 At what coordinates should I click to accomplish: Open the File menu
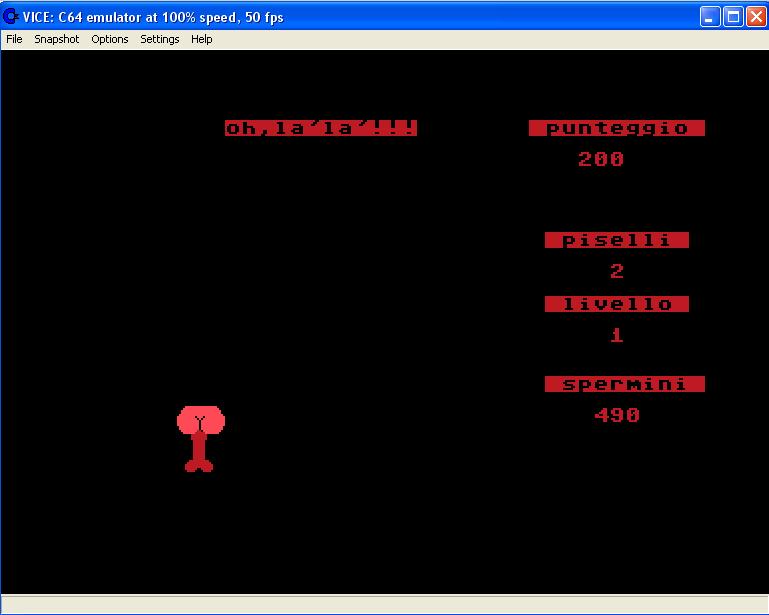point(14,39)
